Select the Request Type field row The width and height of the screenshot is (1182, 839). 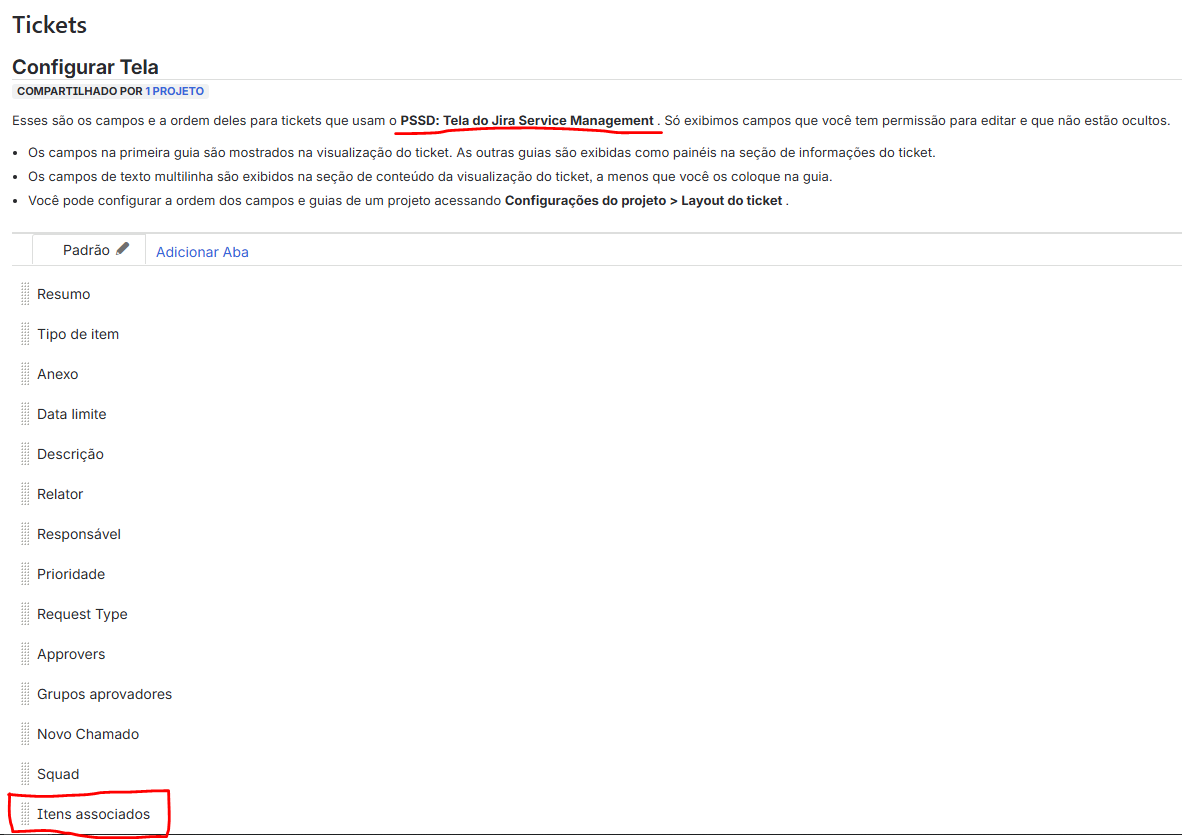(x=597, y=614)
